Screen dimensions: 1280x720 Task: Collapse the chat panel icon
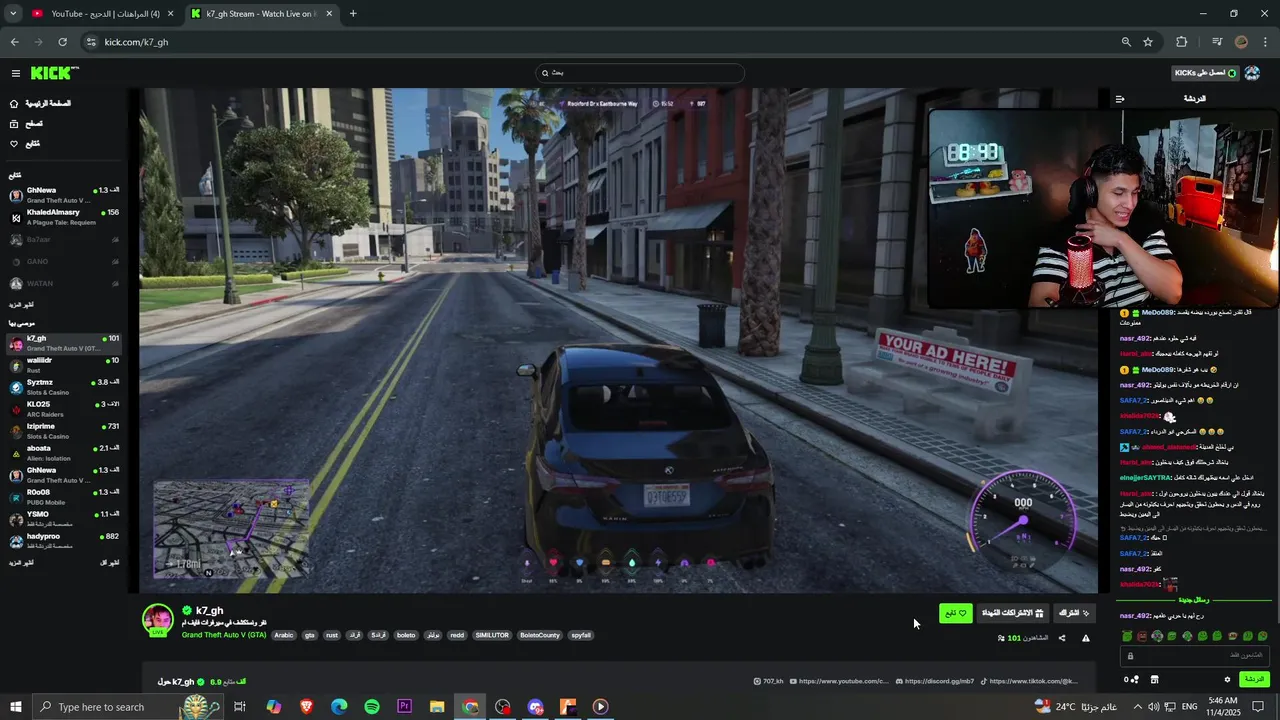[1120, 99]
